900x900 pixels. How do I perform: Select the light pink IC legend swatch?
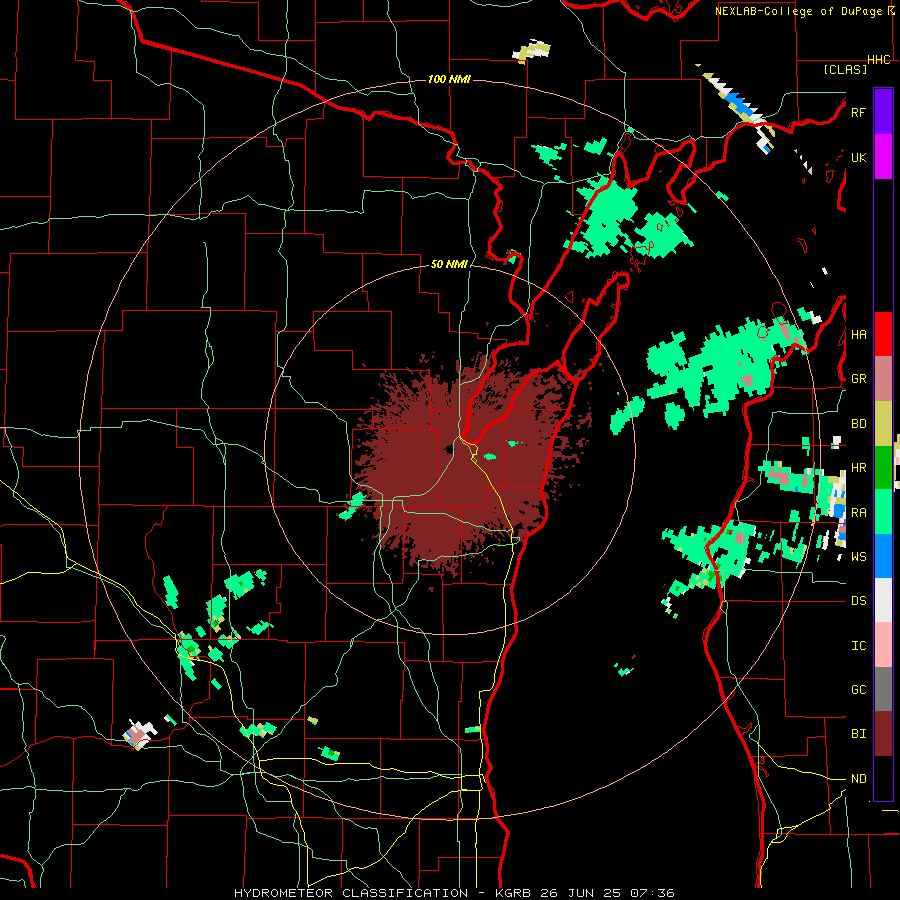[883, 645]
